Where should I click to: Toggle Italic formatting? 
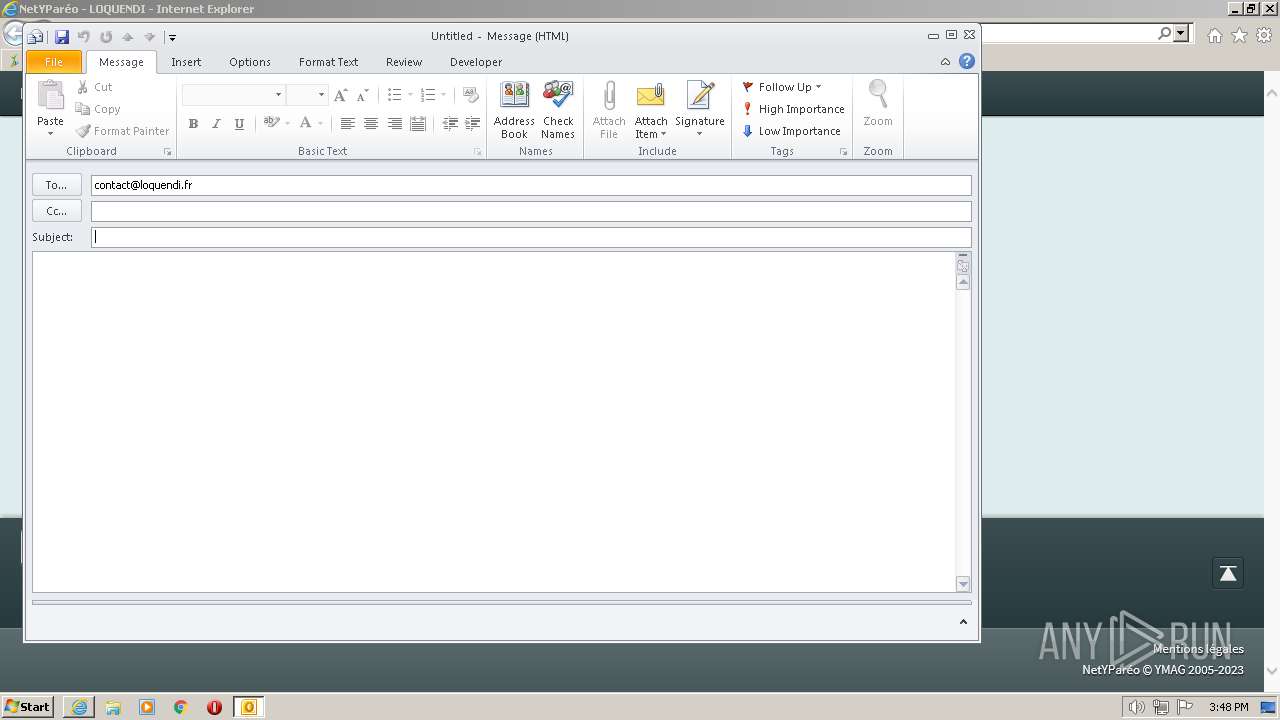pyautogui.click(x=216, y=124)
